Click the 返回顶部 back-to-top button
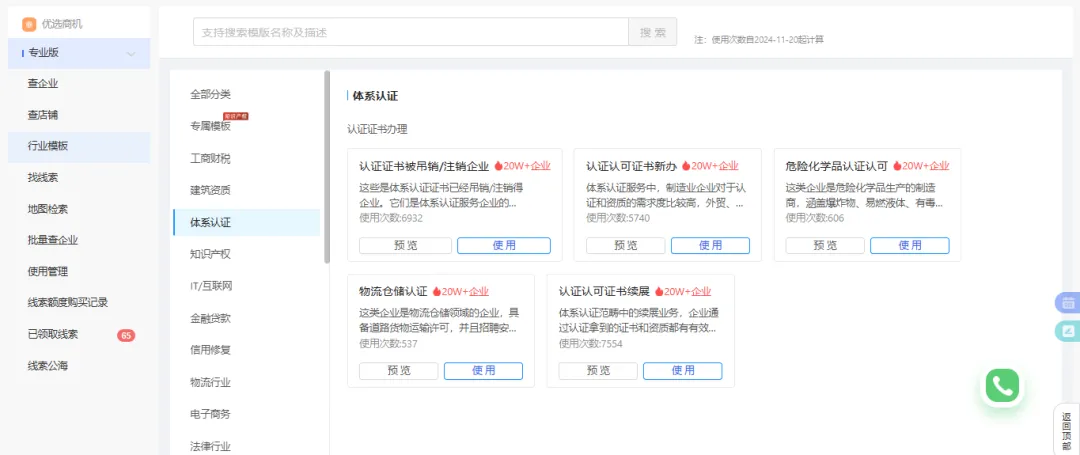The height and width of the screenshot is (455, 1080). point(1066,428)
